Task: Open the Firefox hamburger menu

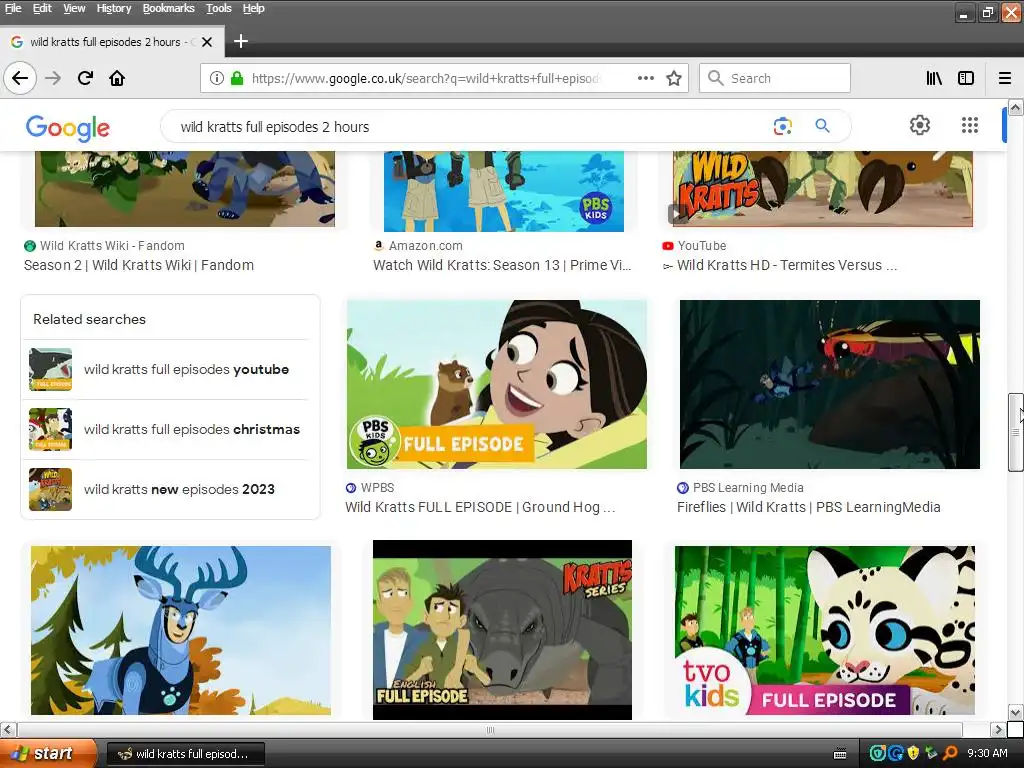Action: coord(1005,78)
